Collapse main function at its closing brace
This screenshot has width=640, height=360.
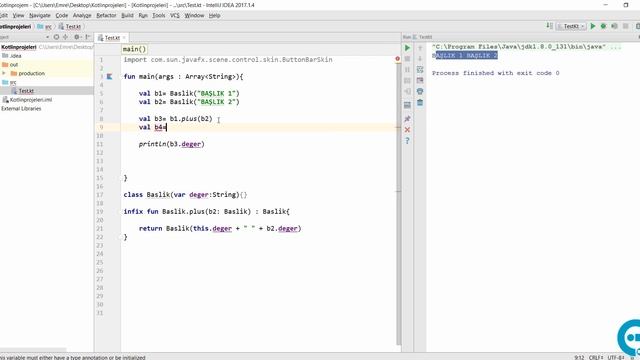[x=121, y=178]
